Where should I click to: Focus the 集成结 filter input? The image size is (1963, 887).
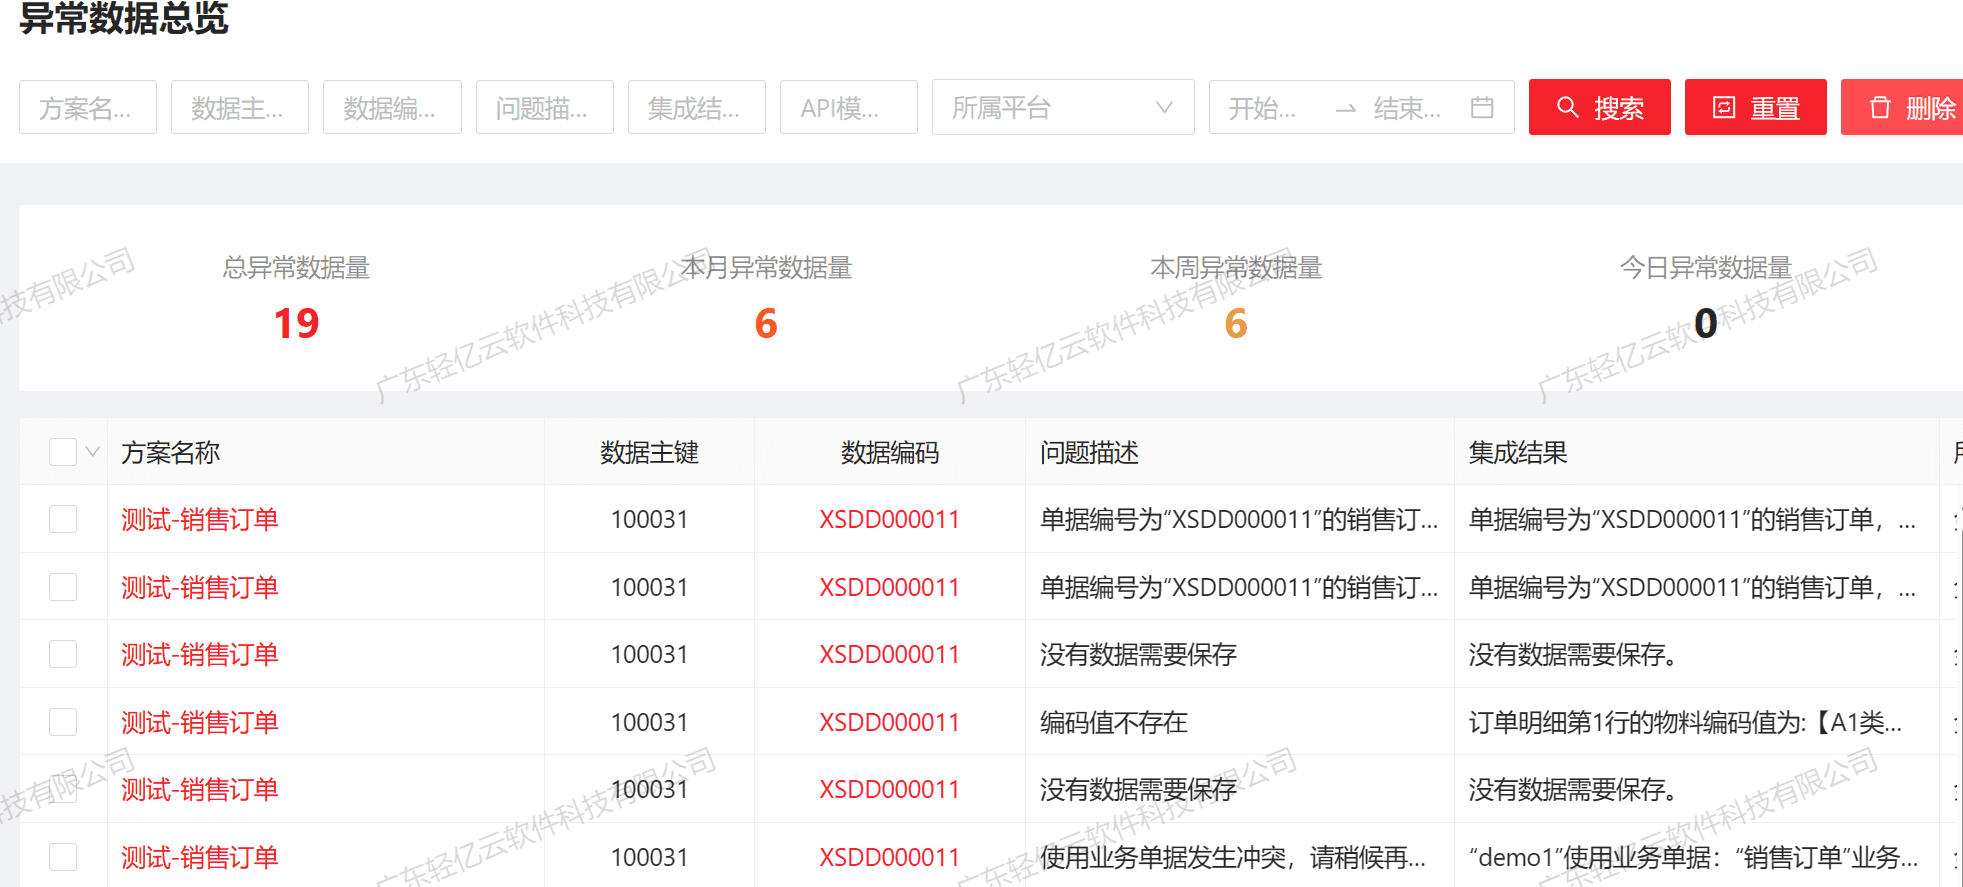(x=697, y=107)
